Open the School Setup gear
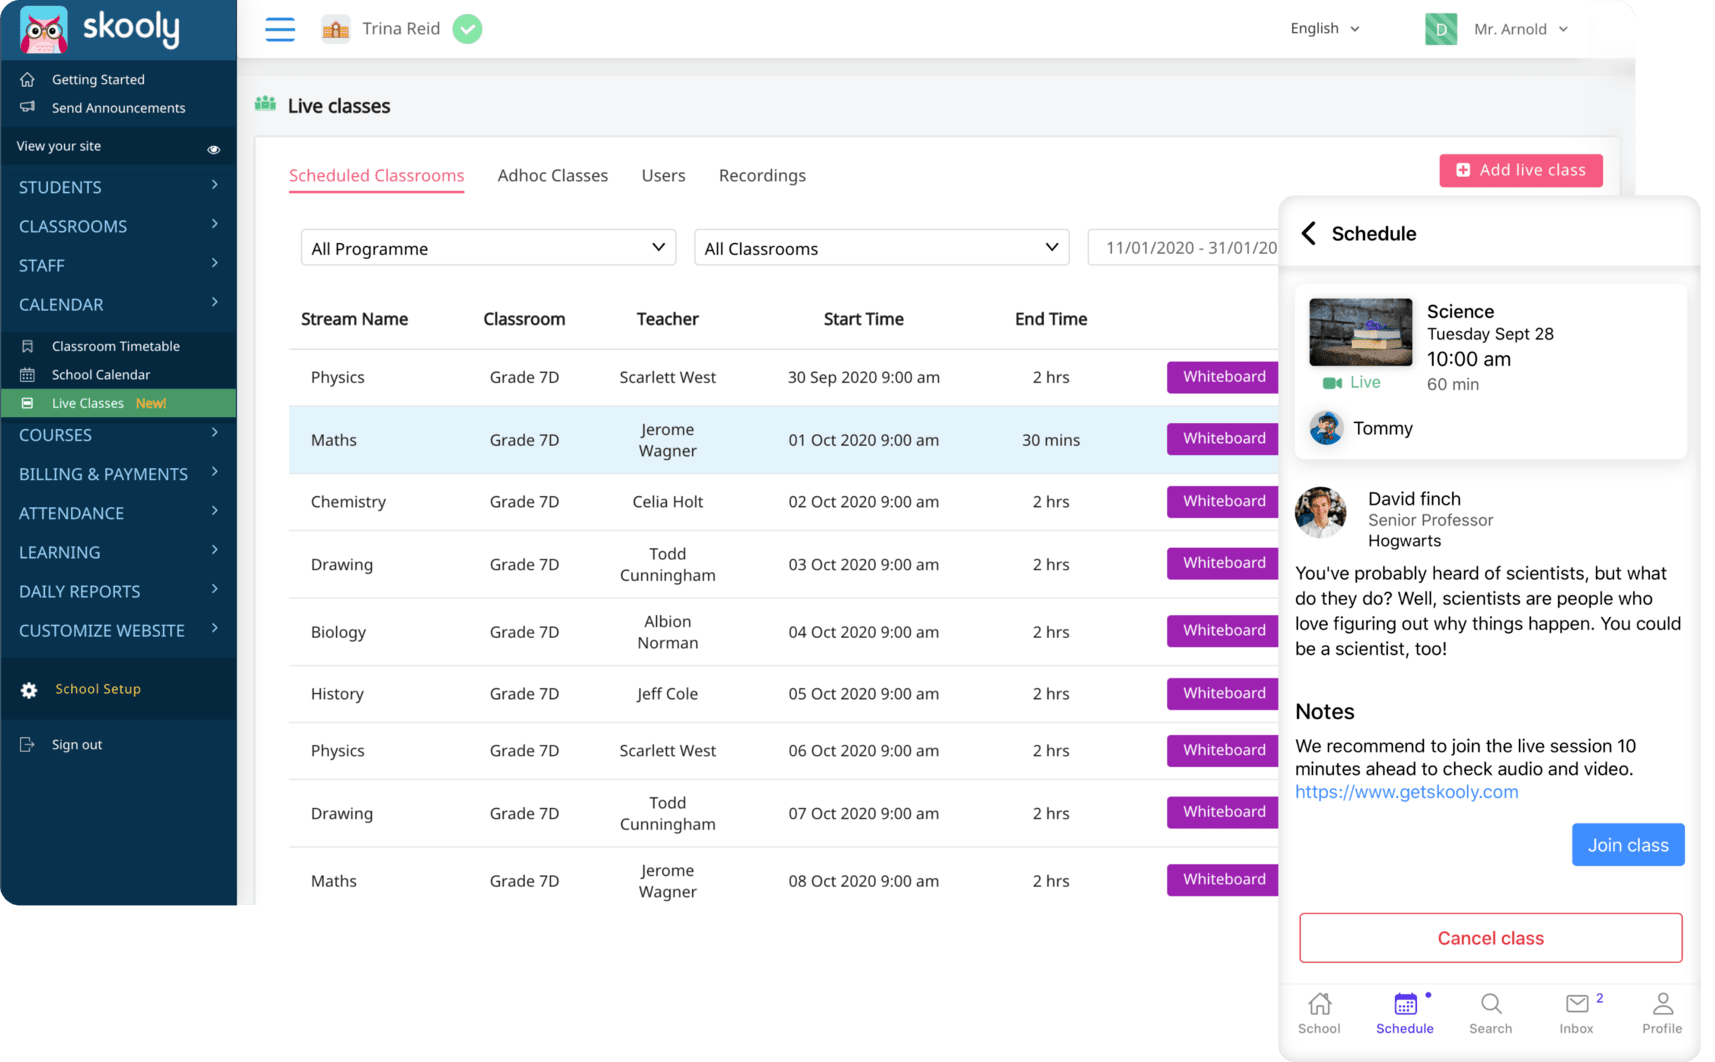This screenshot has width=1715, height=1062. coord(97,689)
